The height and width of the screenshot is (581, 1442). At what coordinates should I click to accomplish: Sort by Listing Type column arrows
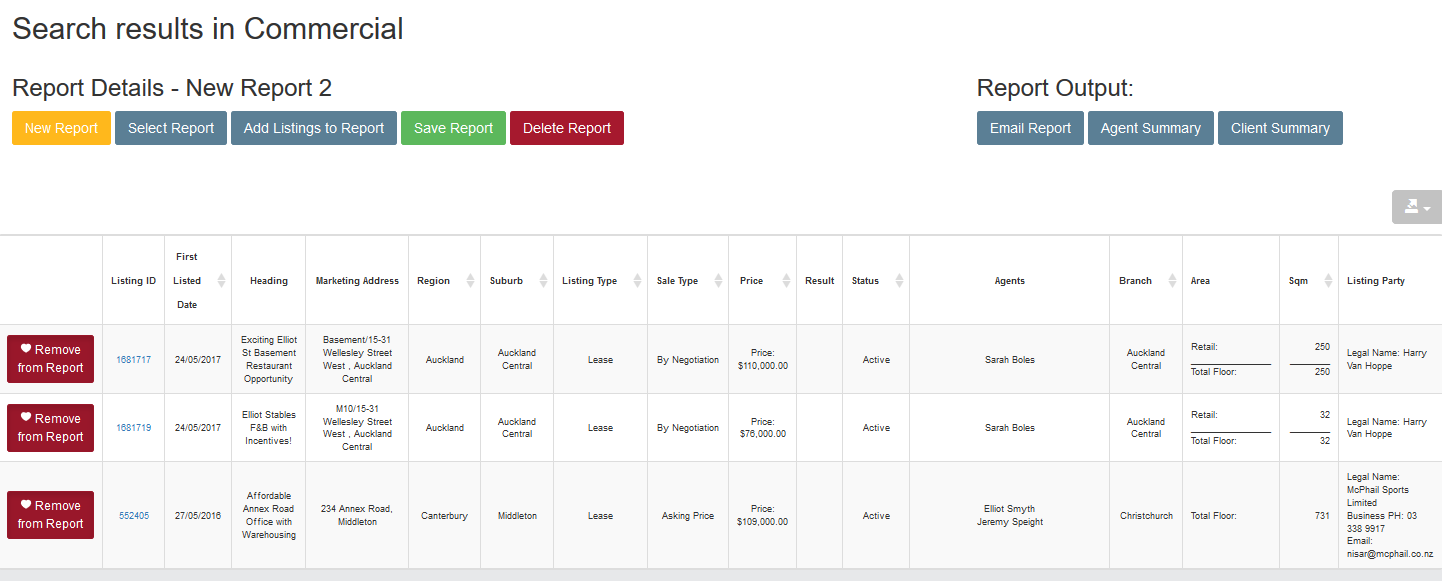(637, 281)
